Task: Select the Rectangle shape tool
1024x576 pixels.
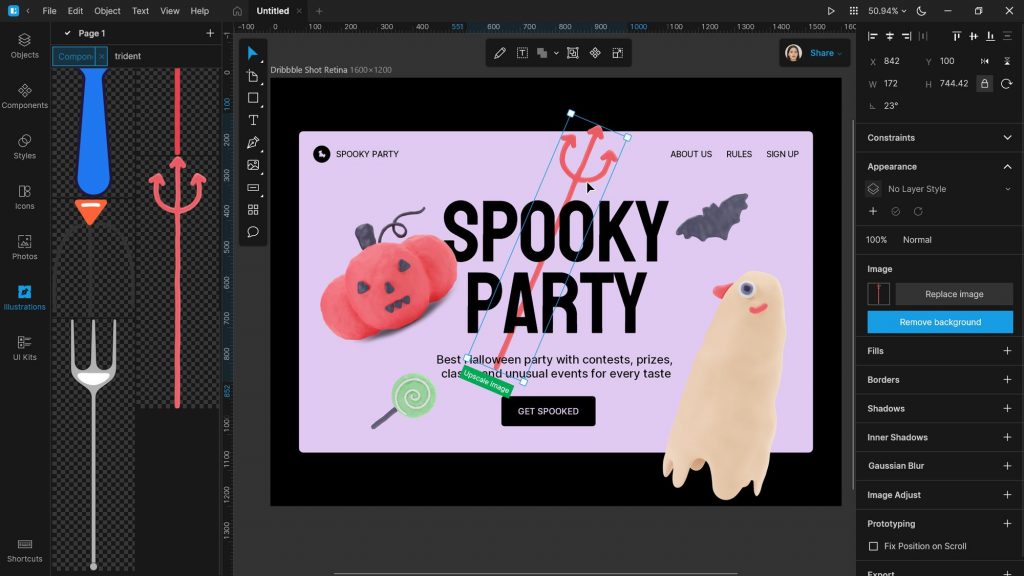Action: tap(253, 98)
